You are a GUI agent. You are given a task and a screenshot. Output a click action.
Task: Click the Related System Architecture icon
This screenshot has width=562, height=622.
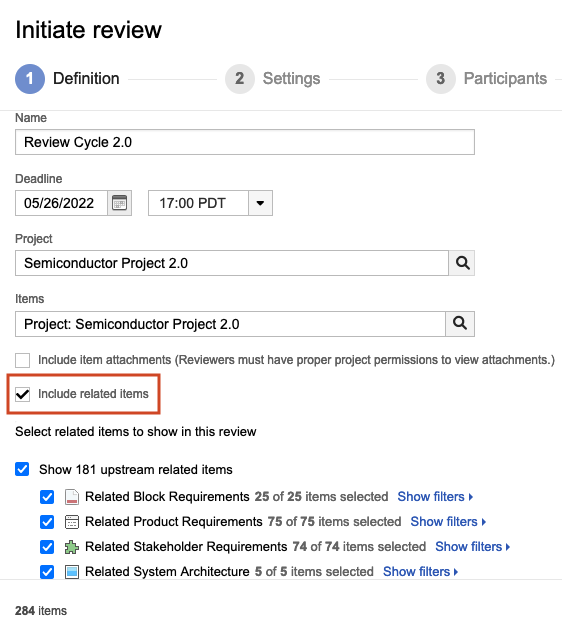[x=72, y=572]
